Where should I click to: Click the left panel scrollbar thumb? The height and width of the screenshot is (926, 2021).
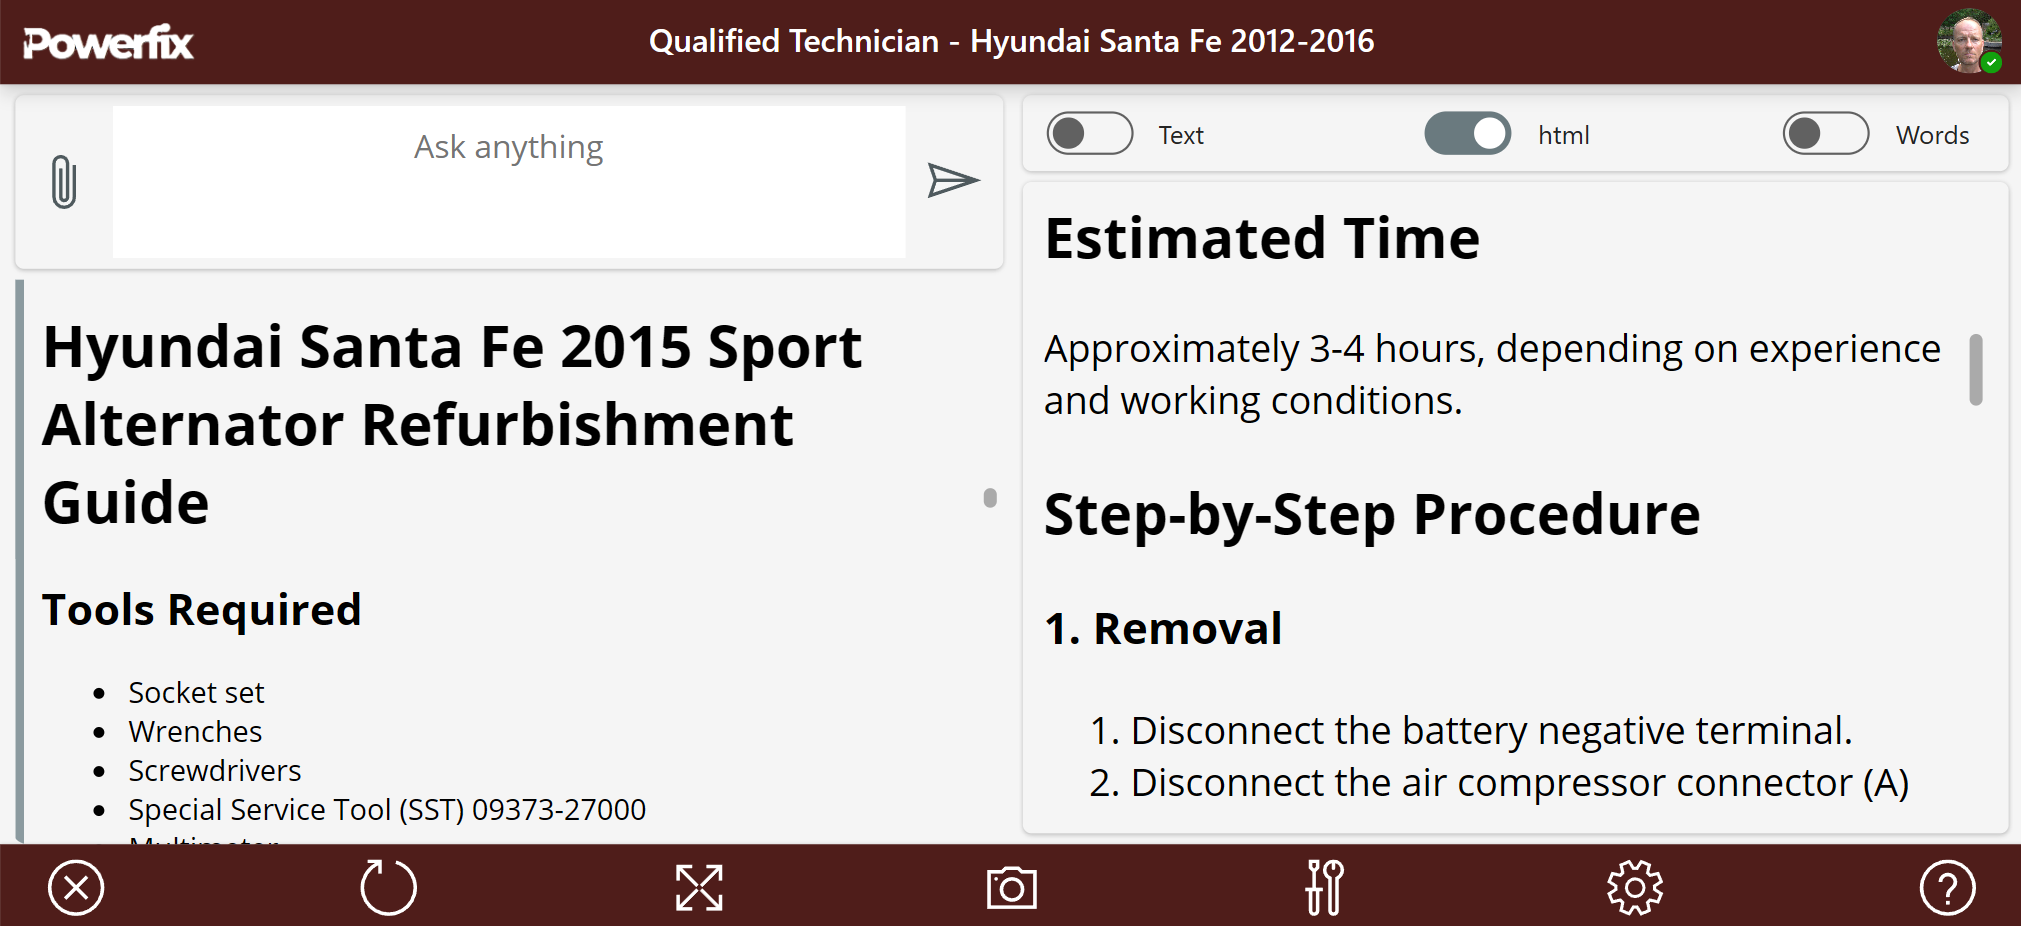990,498
